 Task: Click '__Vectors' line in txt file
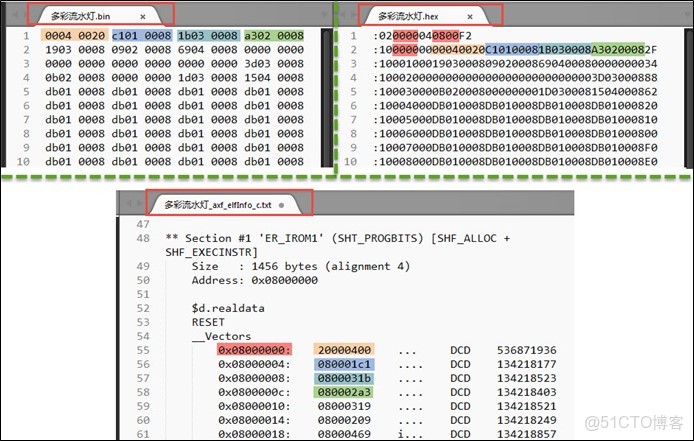point(221,336)
